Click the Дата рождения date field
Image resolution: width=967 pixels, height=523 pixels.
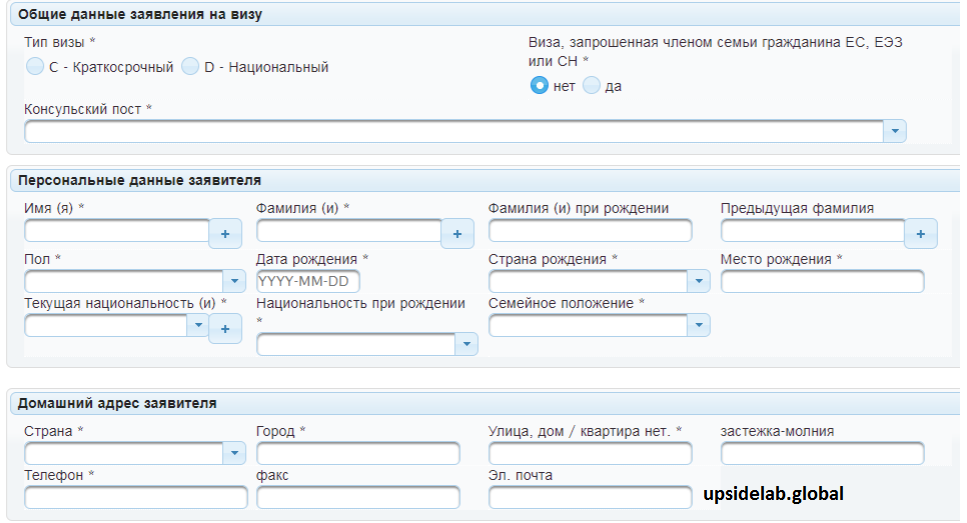pyautogui.click(x=308, y=282)
